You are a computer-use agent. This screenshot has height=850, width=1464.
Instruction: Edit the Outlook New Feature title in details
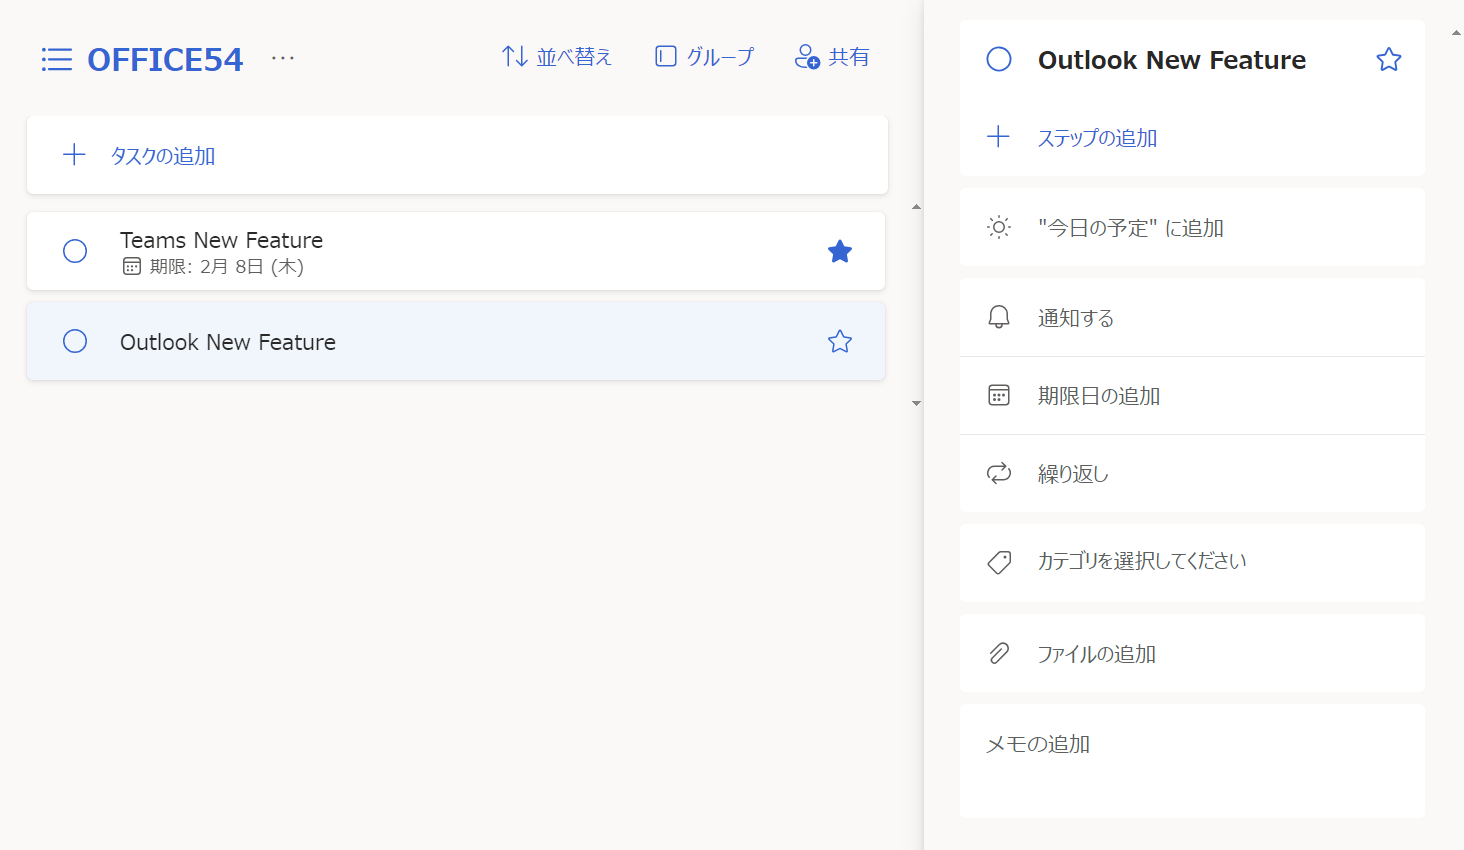tap(1172, 60)
